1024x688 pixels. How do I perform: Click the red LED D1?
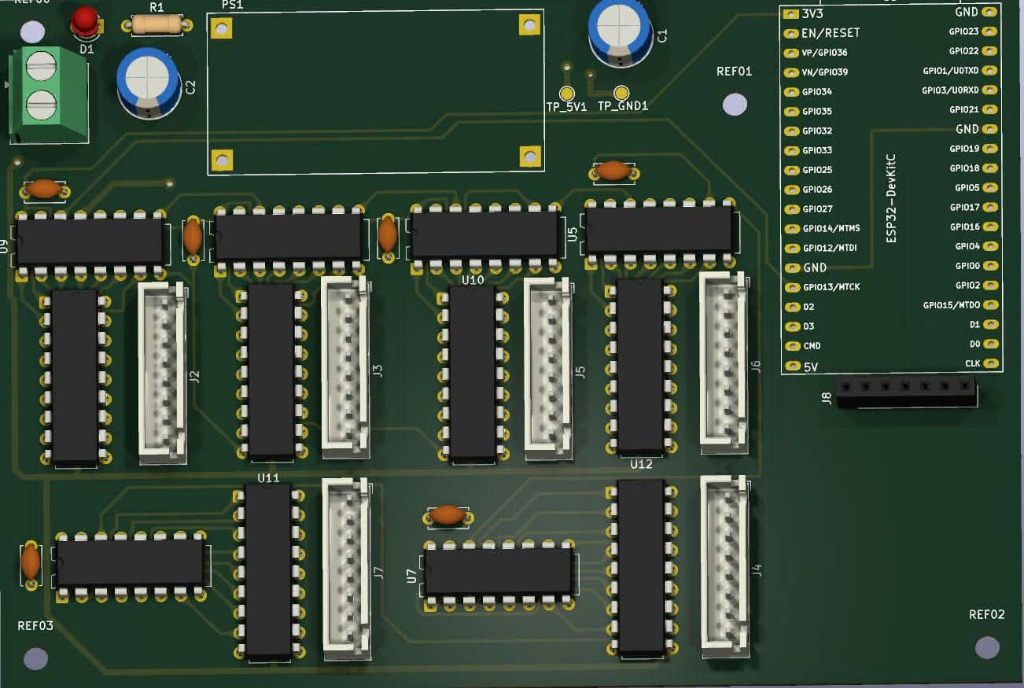click(x=85, y=22)
